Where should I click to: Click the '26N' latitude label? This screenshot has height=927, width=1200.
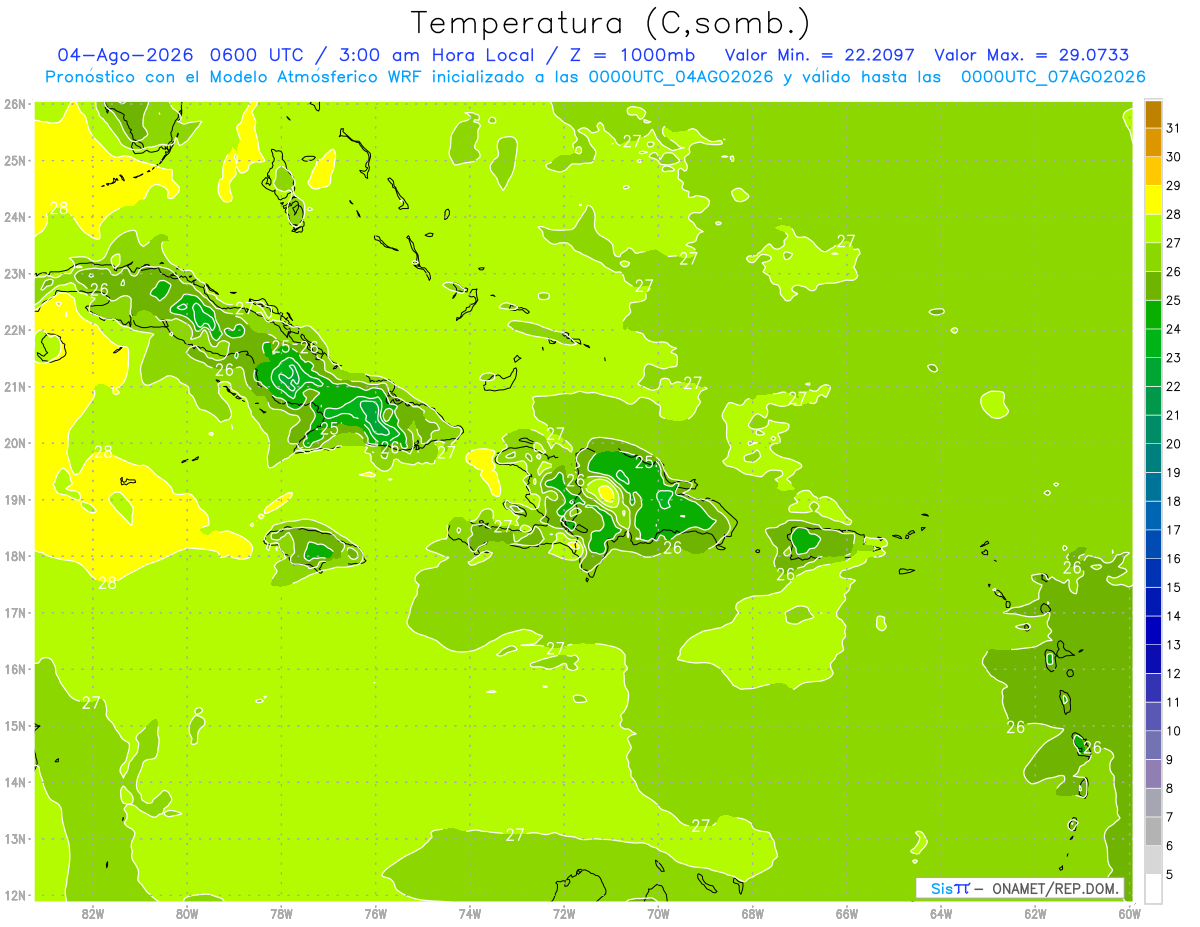click(16, 104)
